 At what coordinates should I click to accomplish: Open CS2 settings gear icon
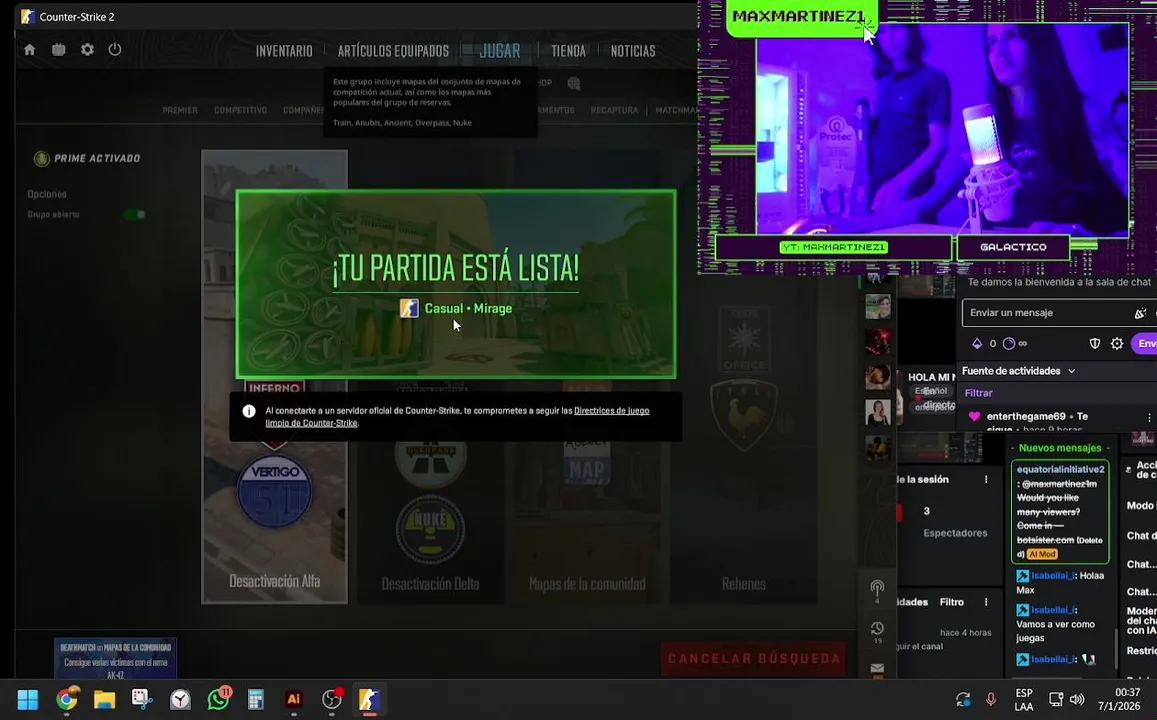coord(87,49)
